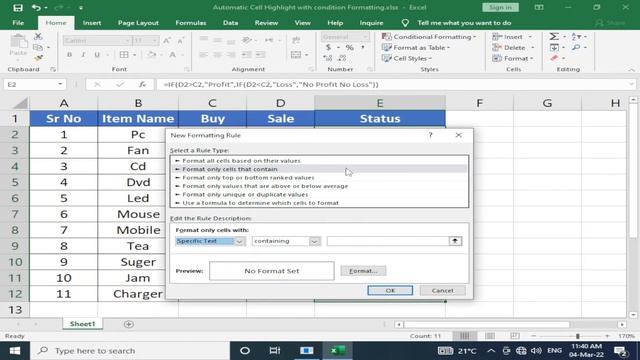The image size is (640, 360).
Task: Click the Undo icon
Action: tap(36, 7)
